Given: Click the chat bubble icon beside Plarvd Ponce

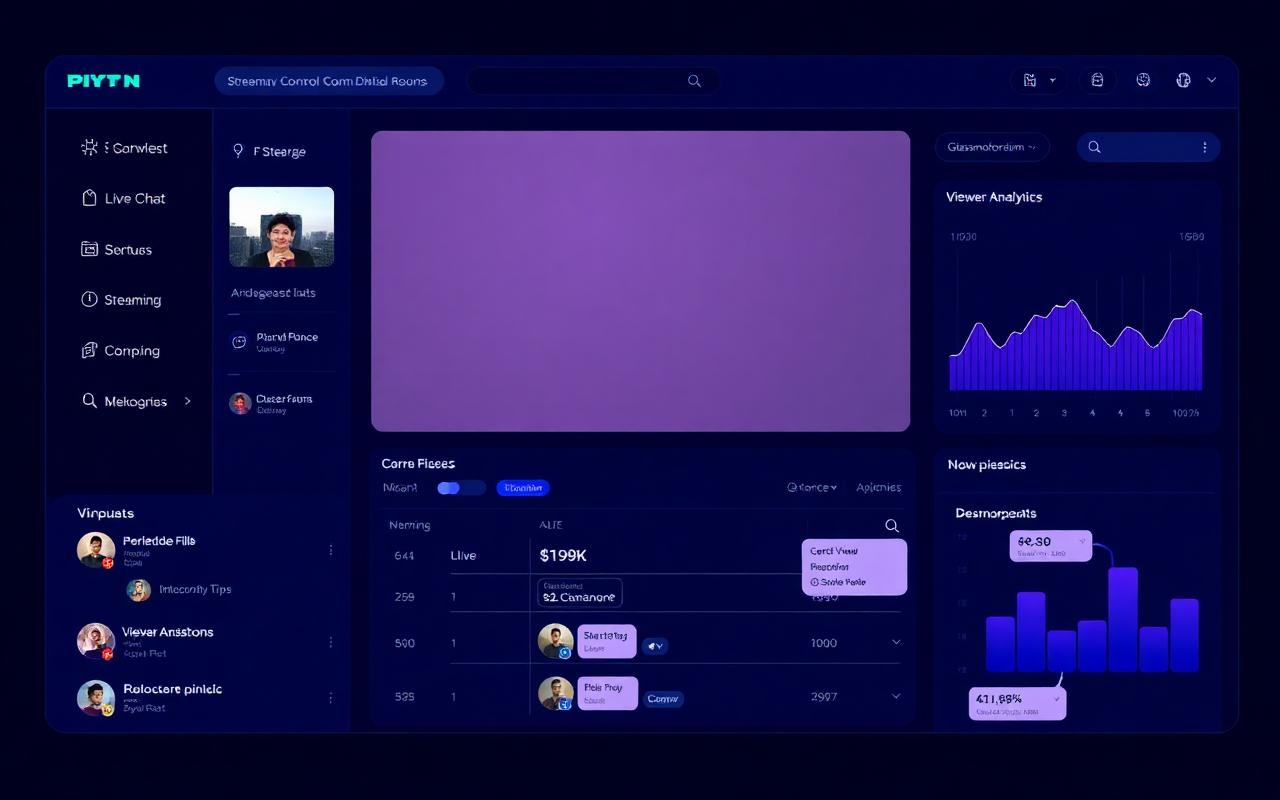Looking at the screenshot, I should tap(239, 342).
